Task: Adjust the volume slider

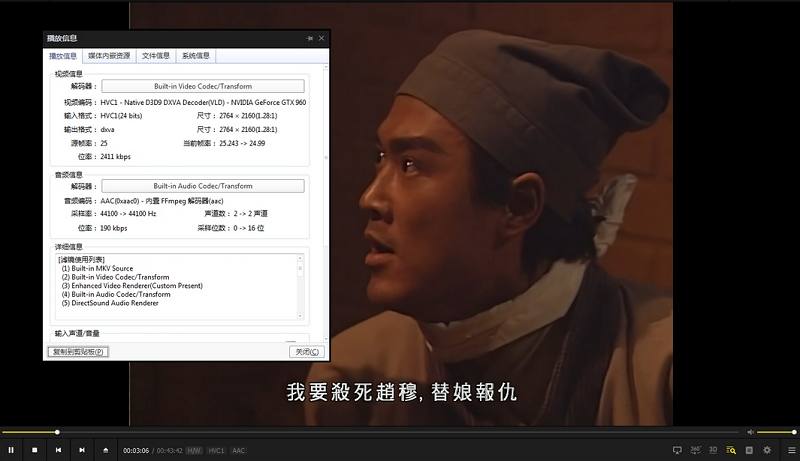Action: pyautogui.click(x=777, y=432)
